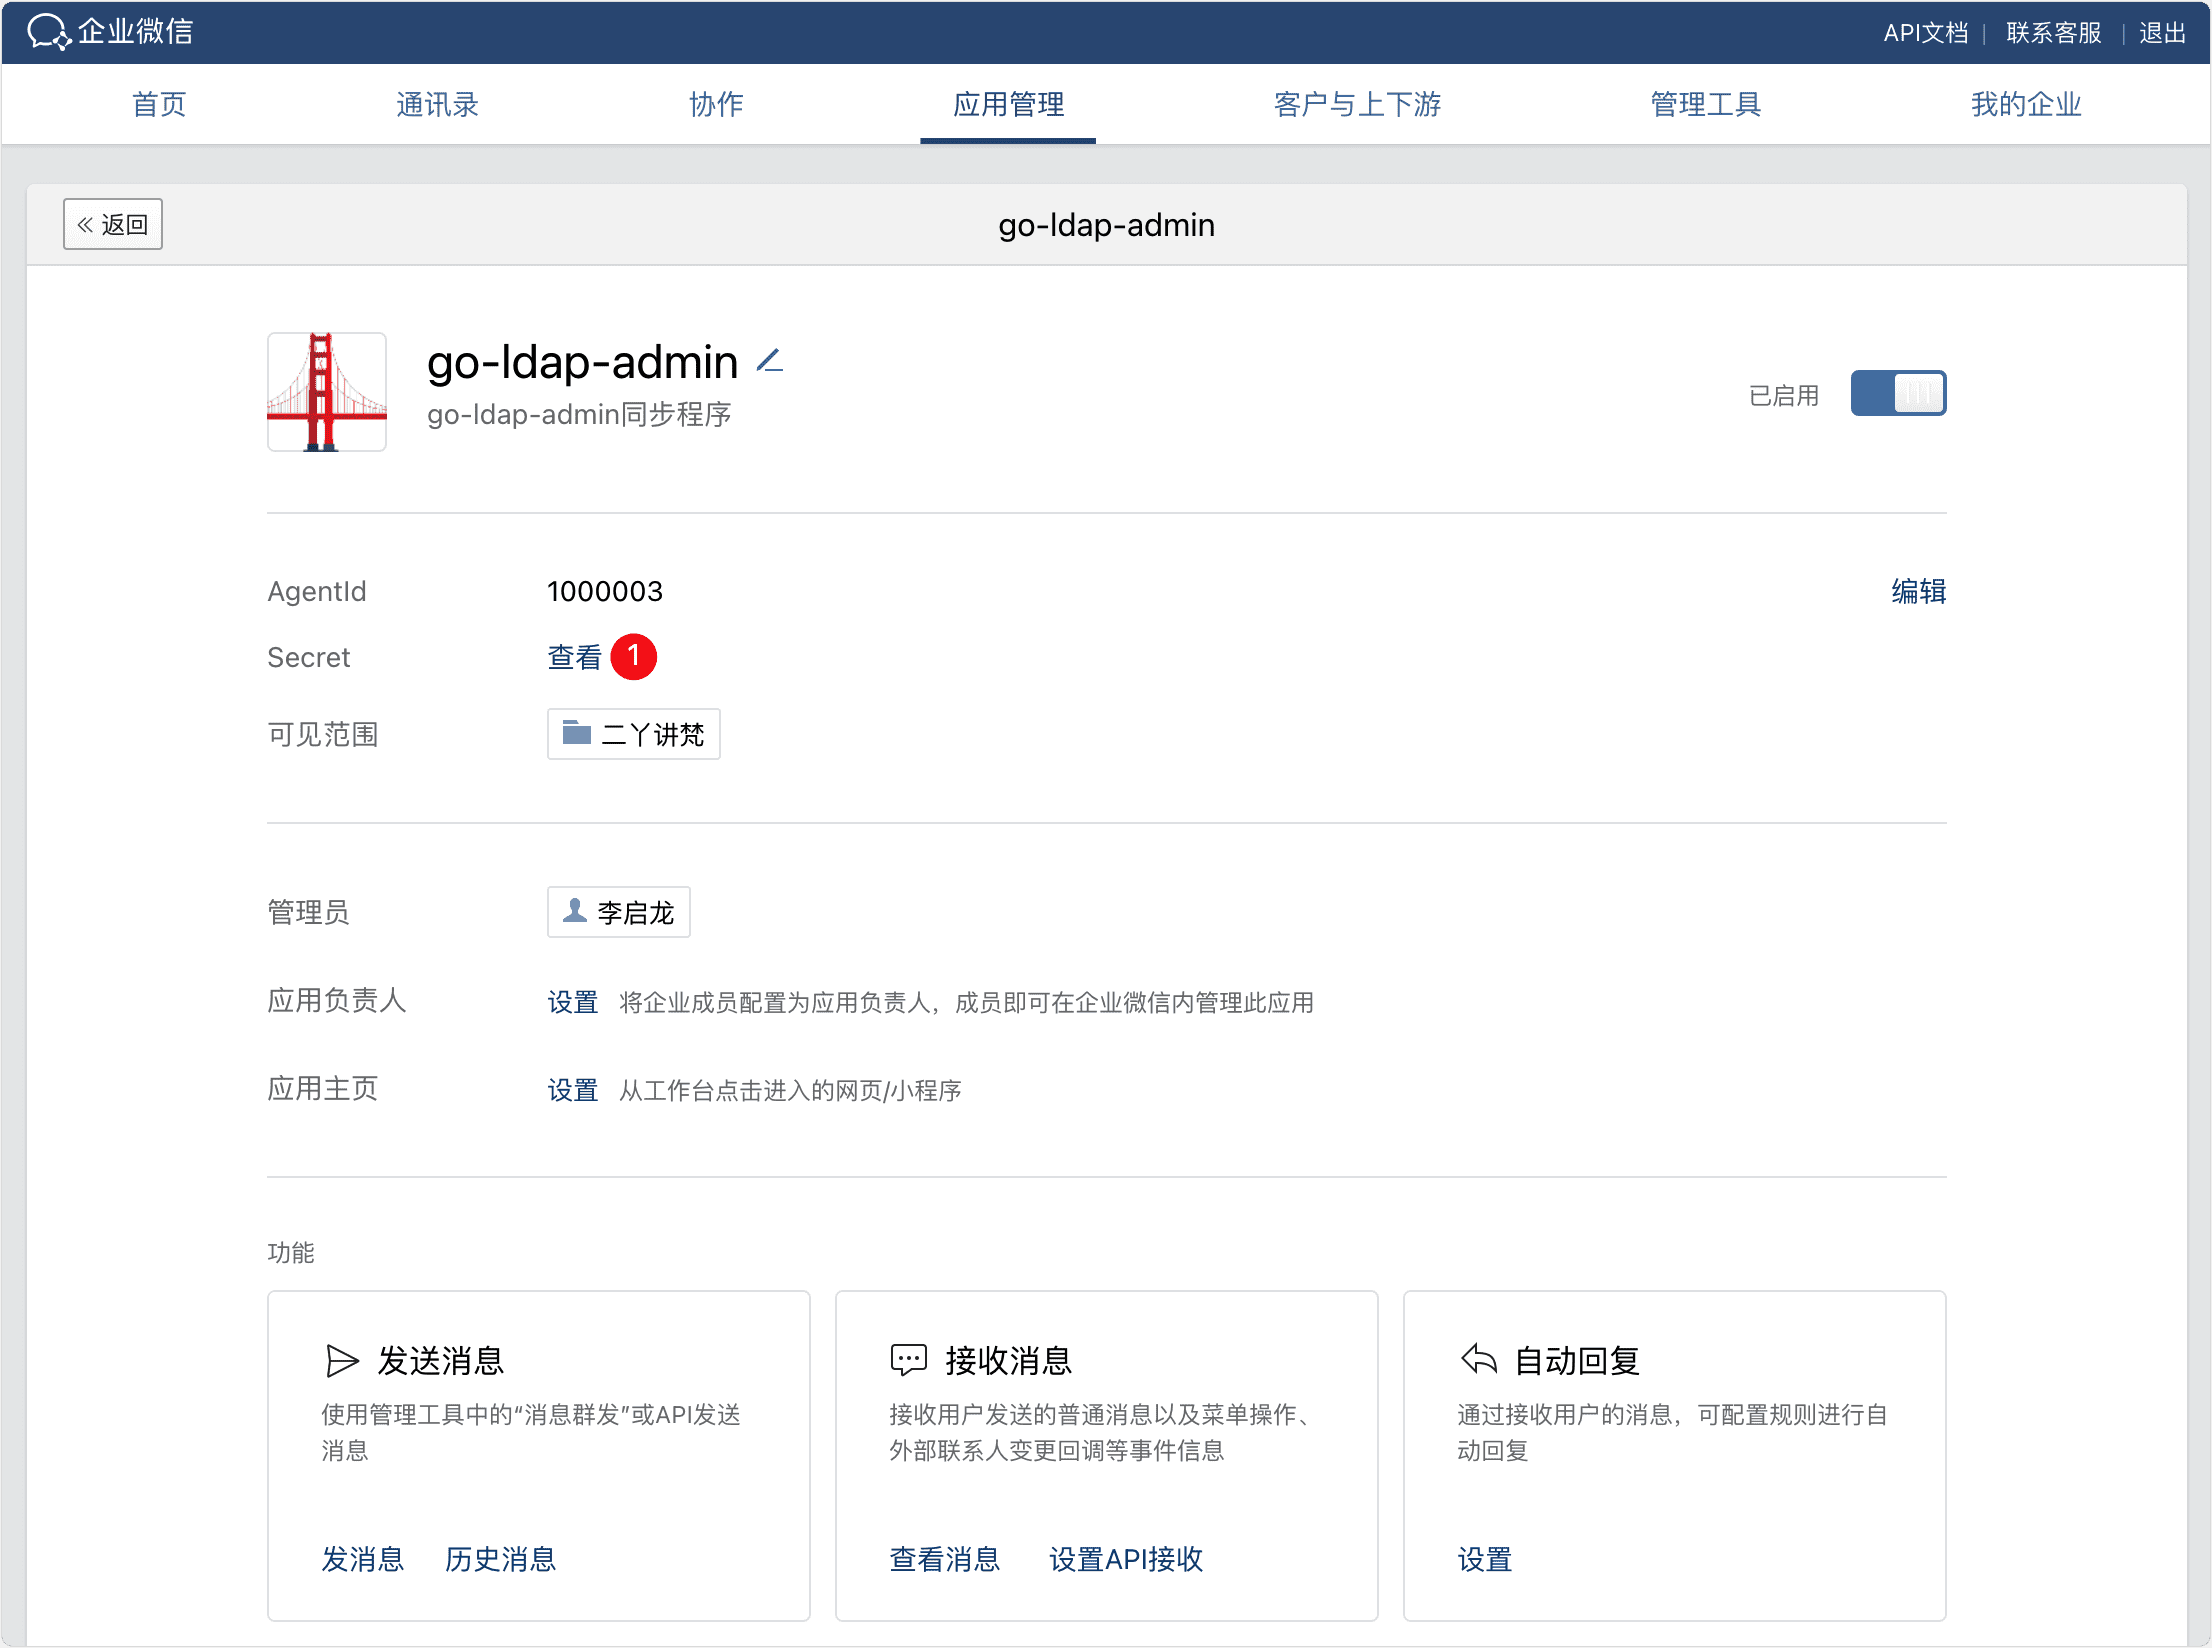The width and height of the screenshot is (2212, 1648).
Task: Switch to the 管理工具 tab
Action: [x=1706, y=104]
